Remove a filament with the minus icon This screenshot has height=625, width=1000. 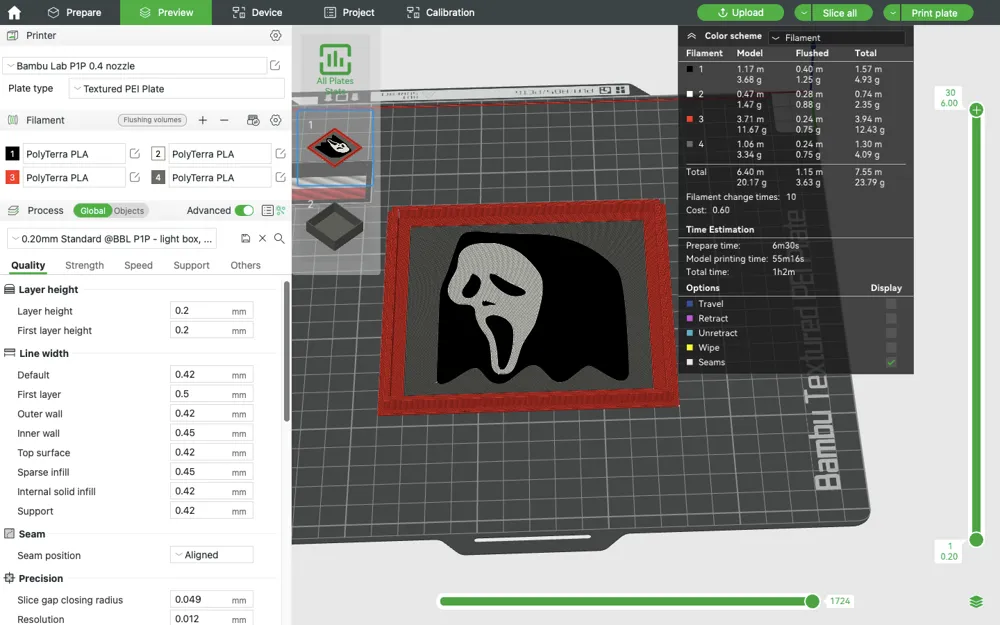[x=224, y=120]
